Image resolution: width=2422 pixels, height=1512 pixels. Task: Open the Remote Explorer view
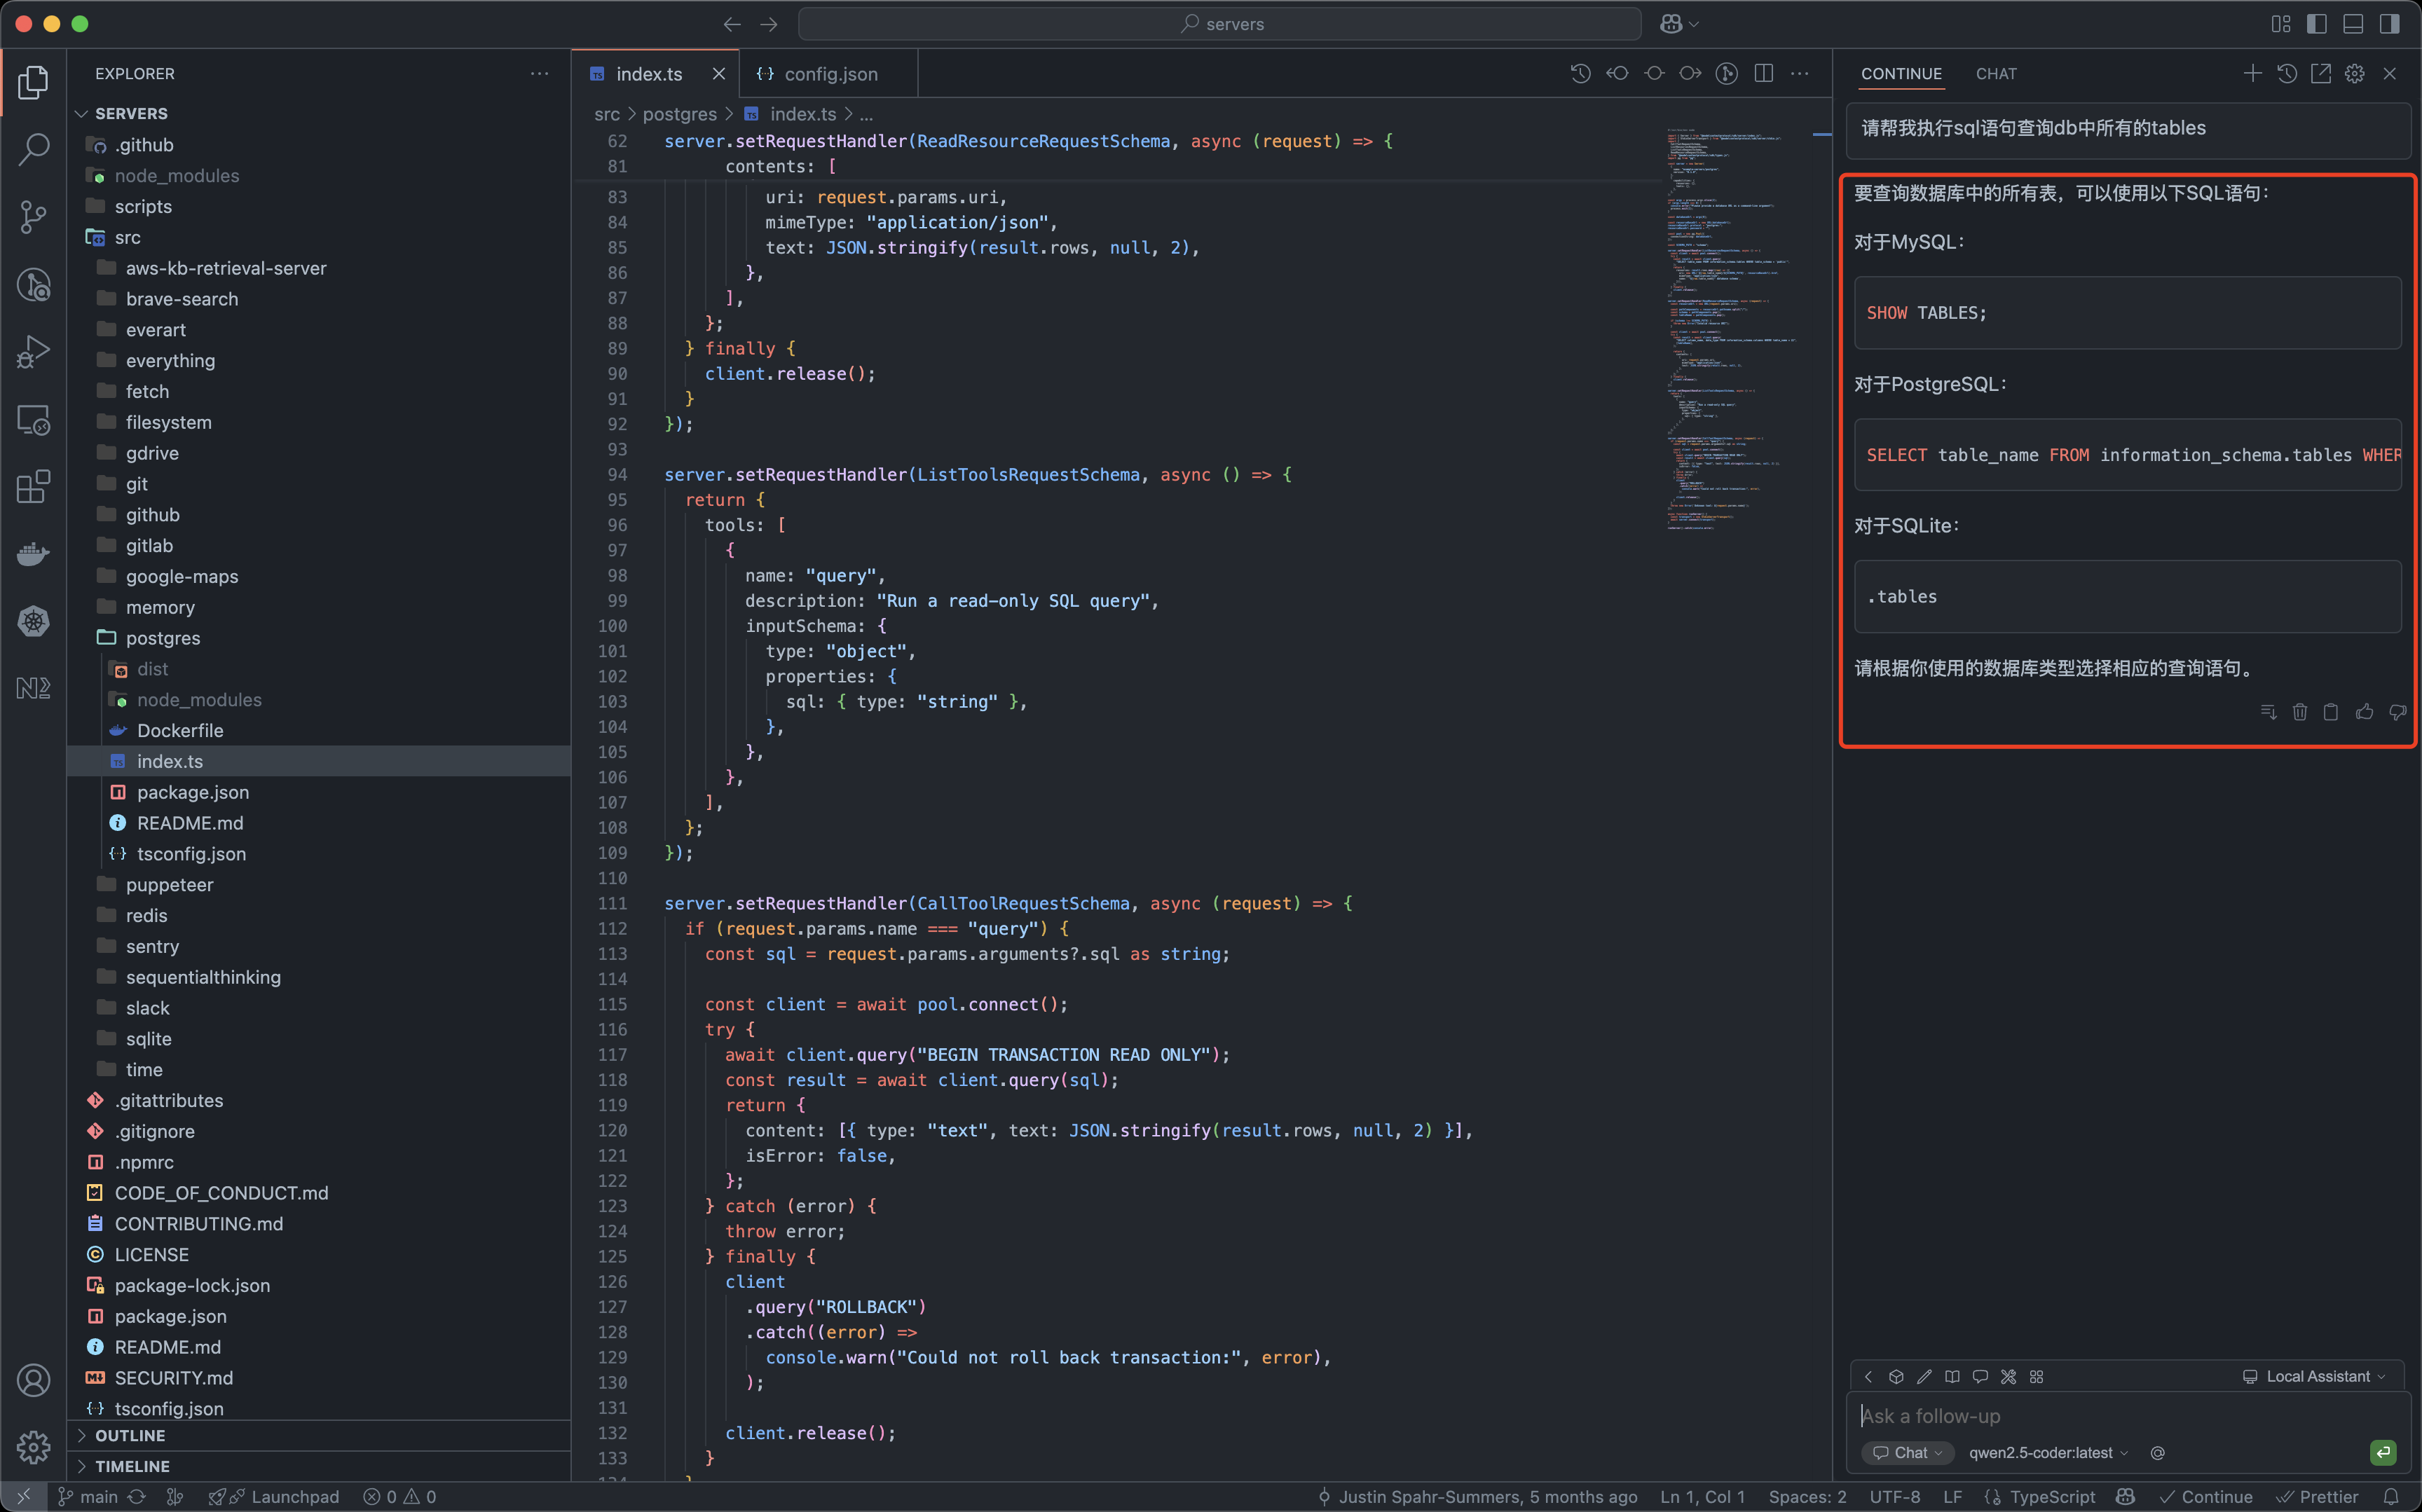click(x=33, y=420)
